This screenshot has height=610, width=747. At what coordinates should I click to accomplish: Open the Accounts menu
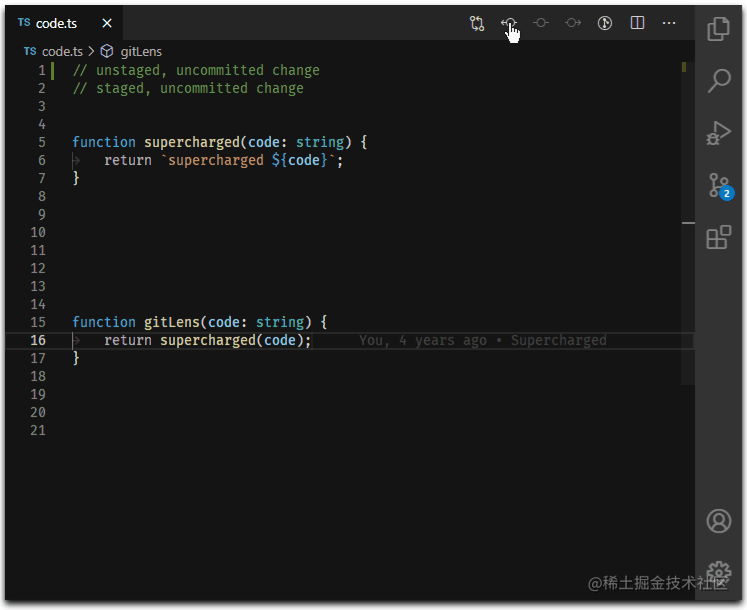(718, 521)
